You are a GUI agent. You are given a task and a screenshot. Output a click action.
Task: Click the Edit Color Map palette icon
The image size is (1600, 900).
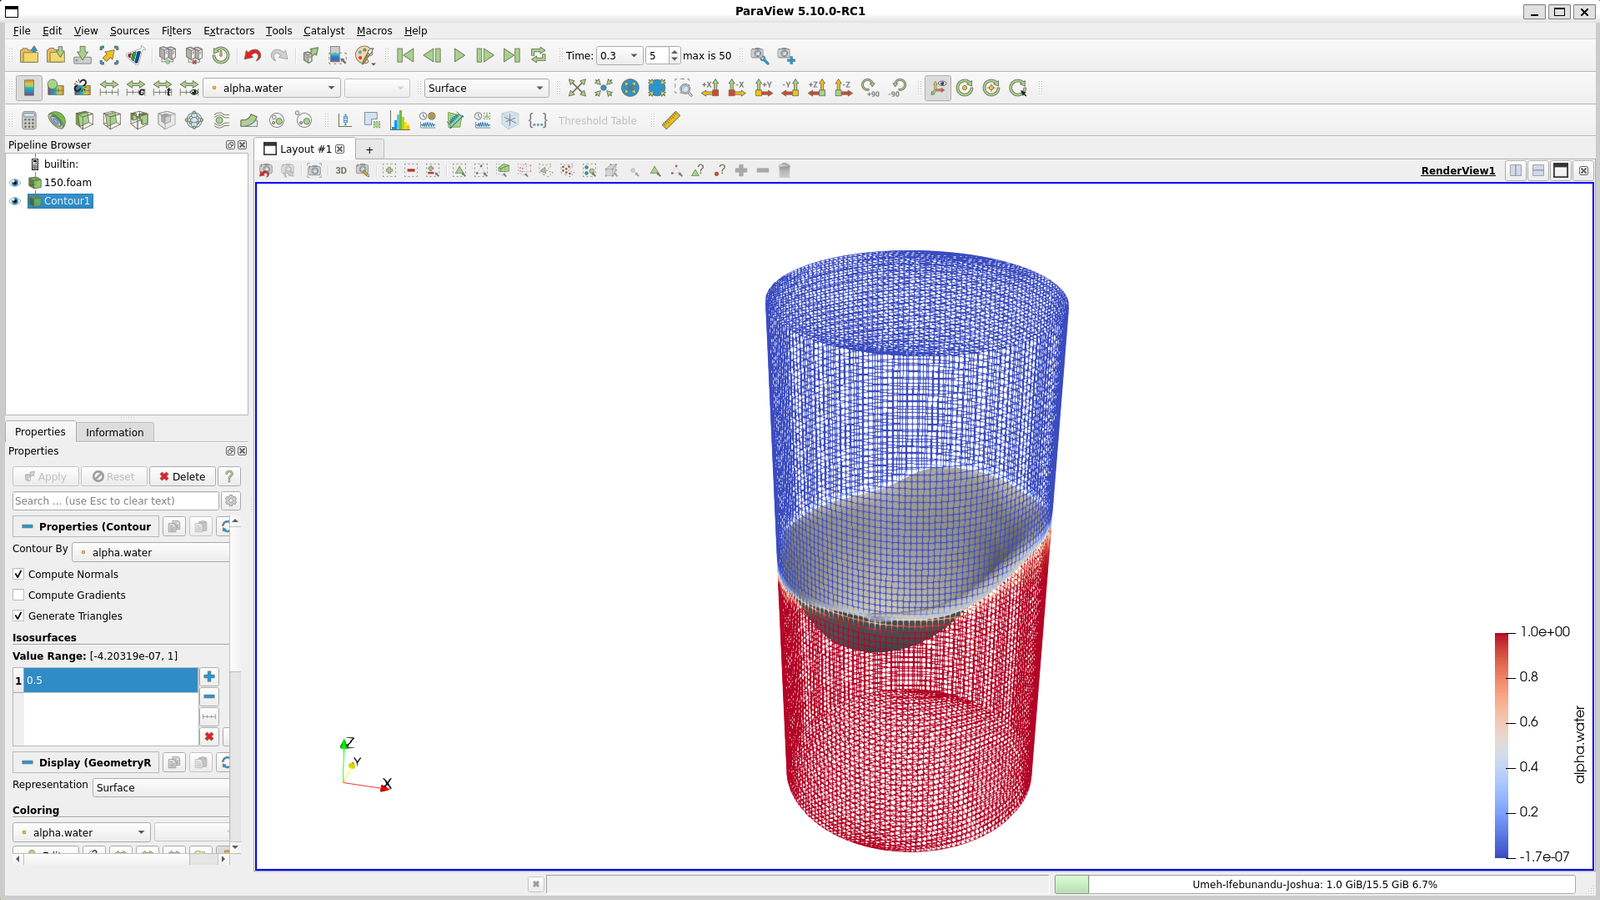56,88
